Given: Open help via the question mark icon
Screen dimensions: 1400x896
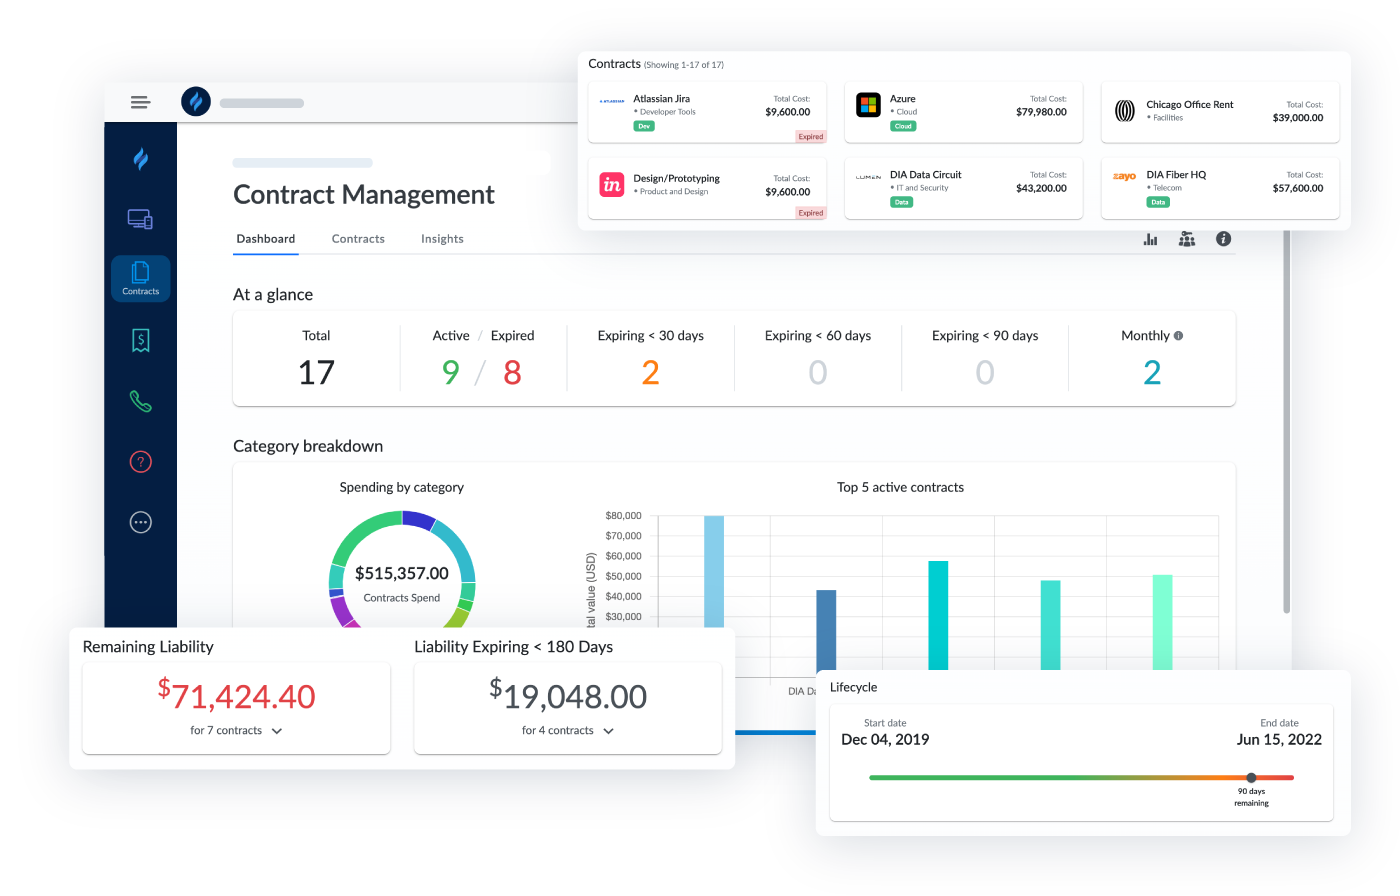Looking at the screenshot, I should pyautogui.click(x=140, y=461).
